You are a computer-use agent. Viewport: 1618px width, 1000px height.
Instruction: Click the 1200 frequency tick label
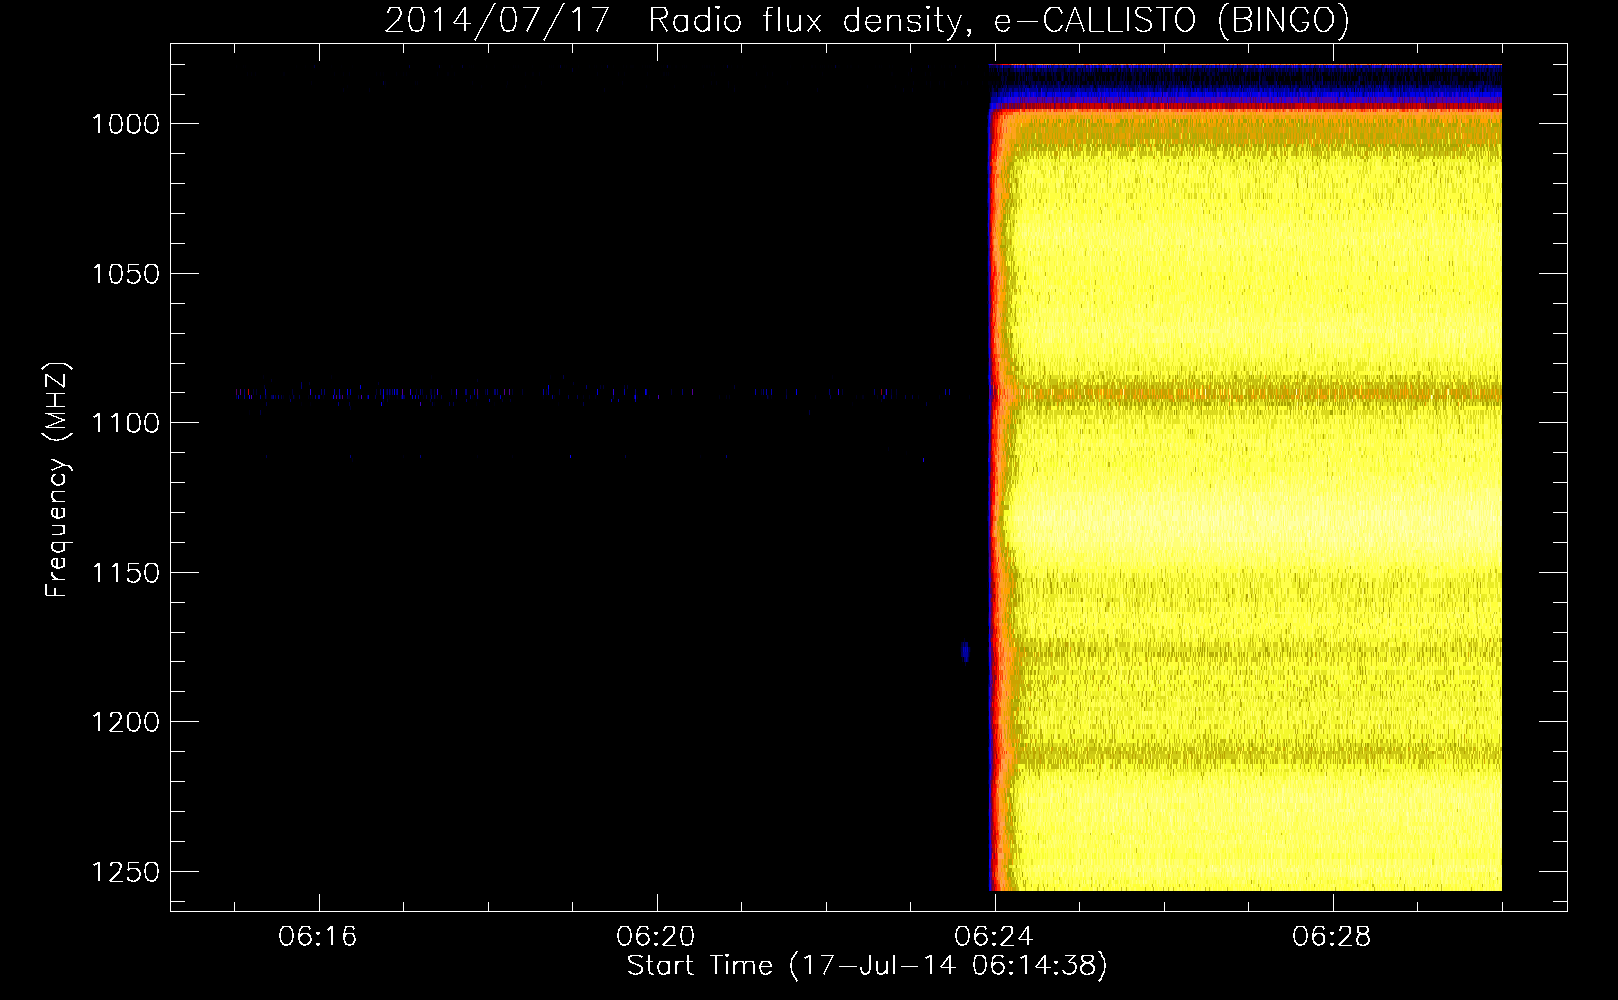point(125,722)
